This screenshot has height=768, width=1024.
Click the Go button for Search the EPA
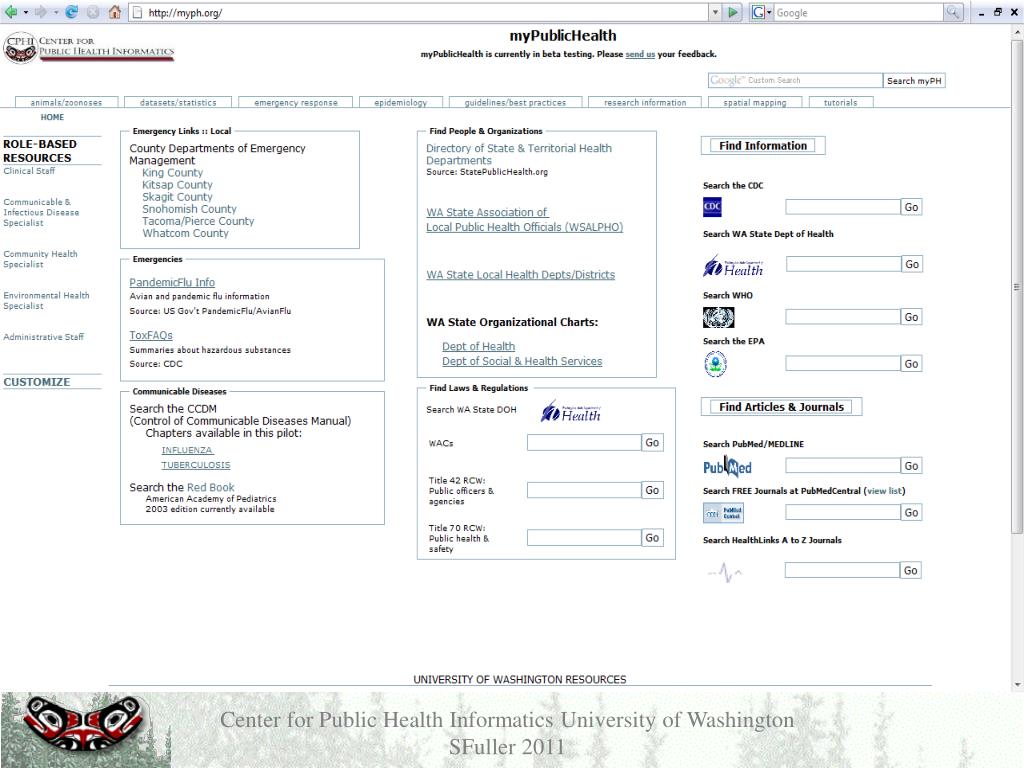tap(911, 364)
